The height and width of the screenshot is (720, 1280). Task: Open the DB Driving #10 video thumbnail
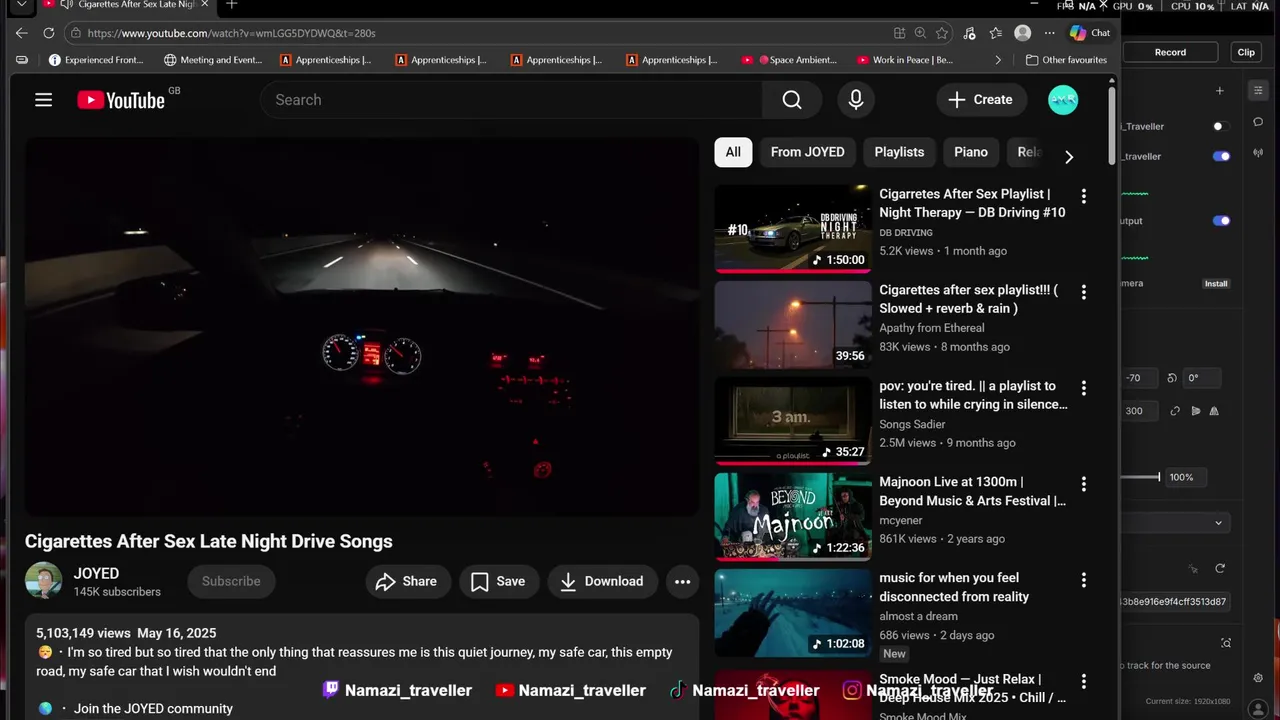coord(793,228)
